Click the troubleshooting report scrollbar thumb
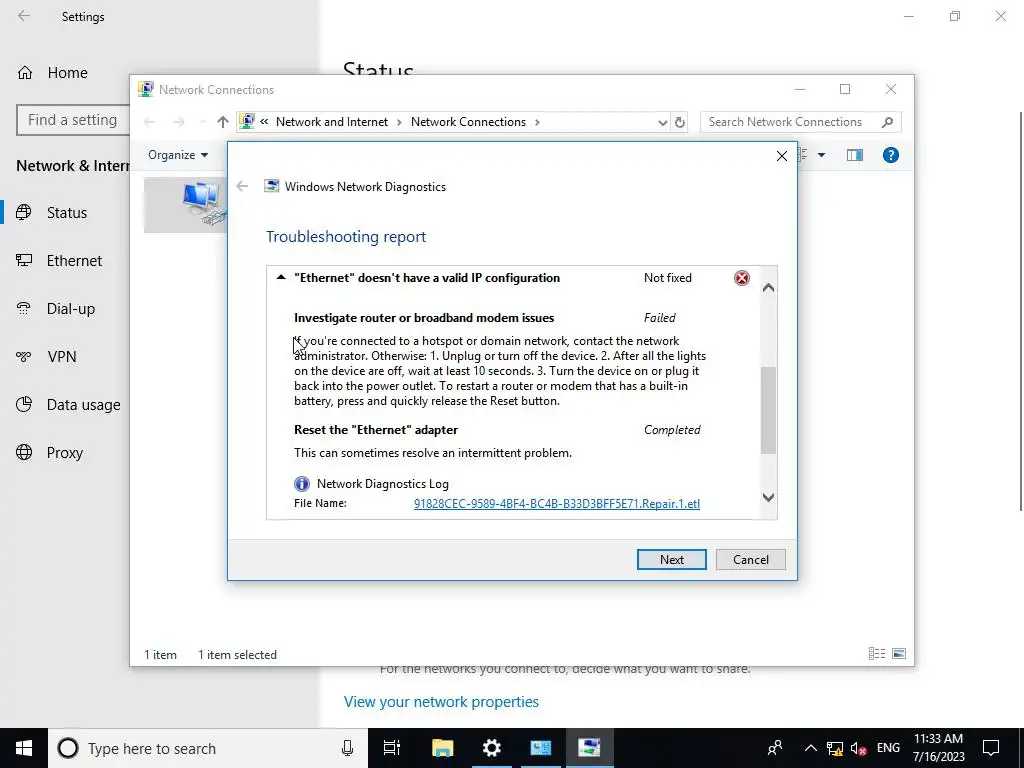Viewport: 1024px width, 768px height. coord(769,410)
